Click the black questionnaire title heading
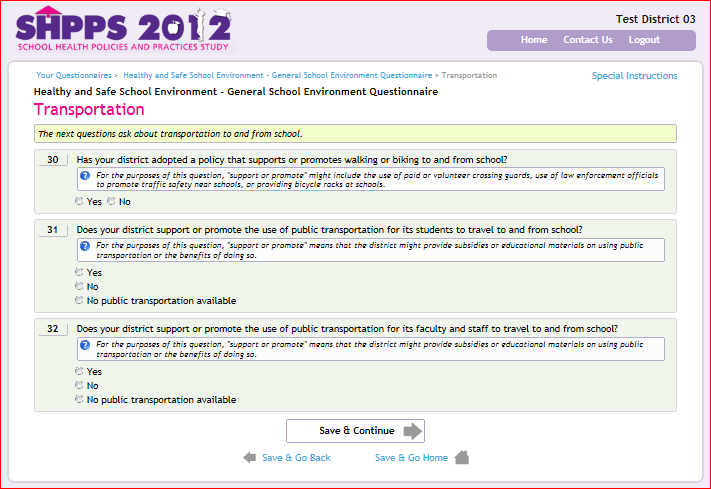Screen dimensions: 711x489 point(236,92)
